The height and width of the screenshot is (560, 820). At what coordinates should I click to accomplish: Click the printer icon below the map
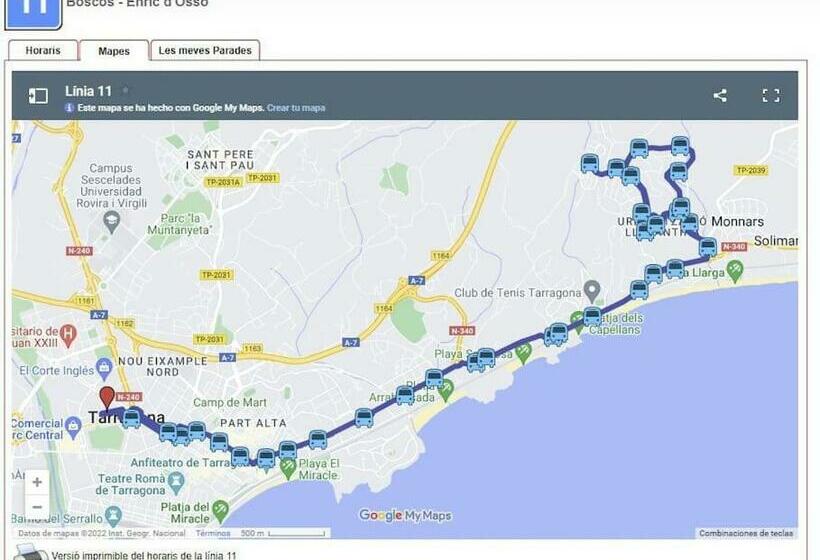click(x=29, y=553)
